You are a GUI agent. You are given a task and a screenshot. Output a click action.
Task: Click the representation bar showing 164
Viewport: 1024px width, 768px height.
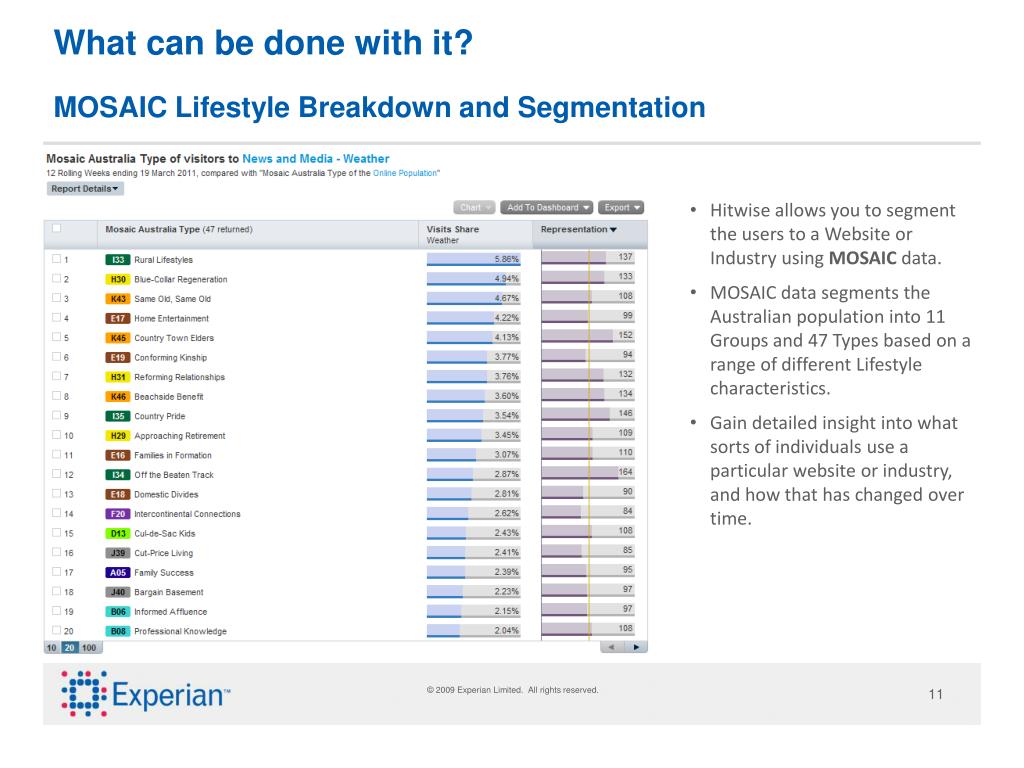[588, 472]
